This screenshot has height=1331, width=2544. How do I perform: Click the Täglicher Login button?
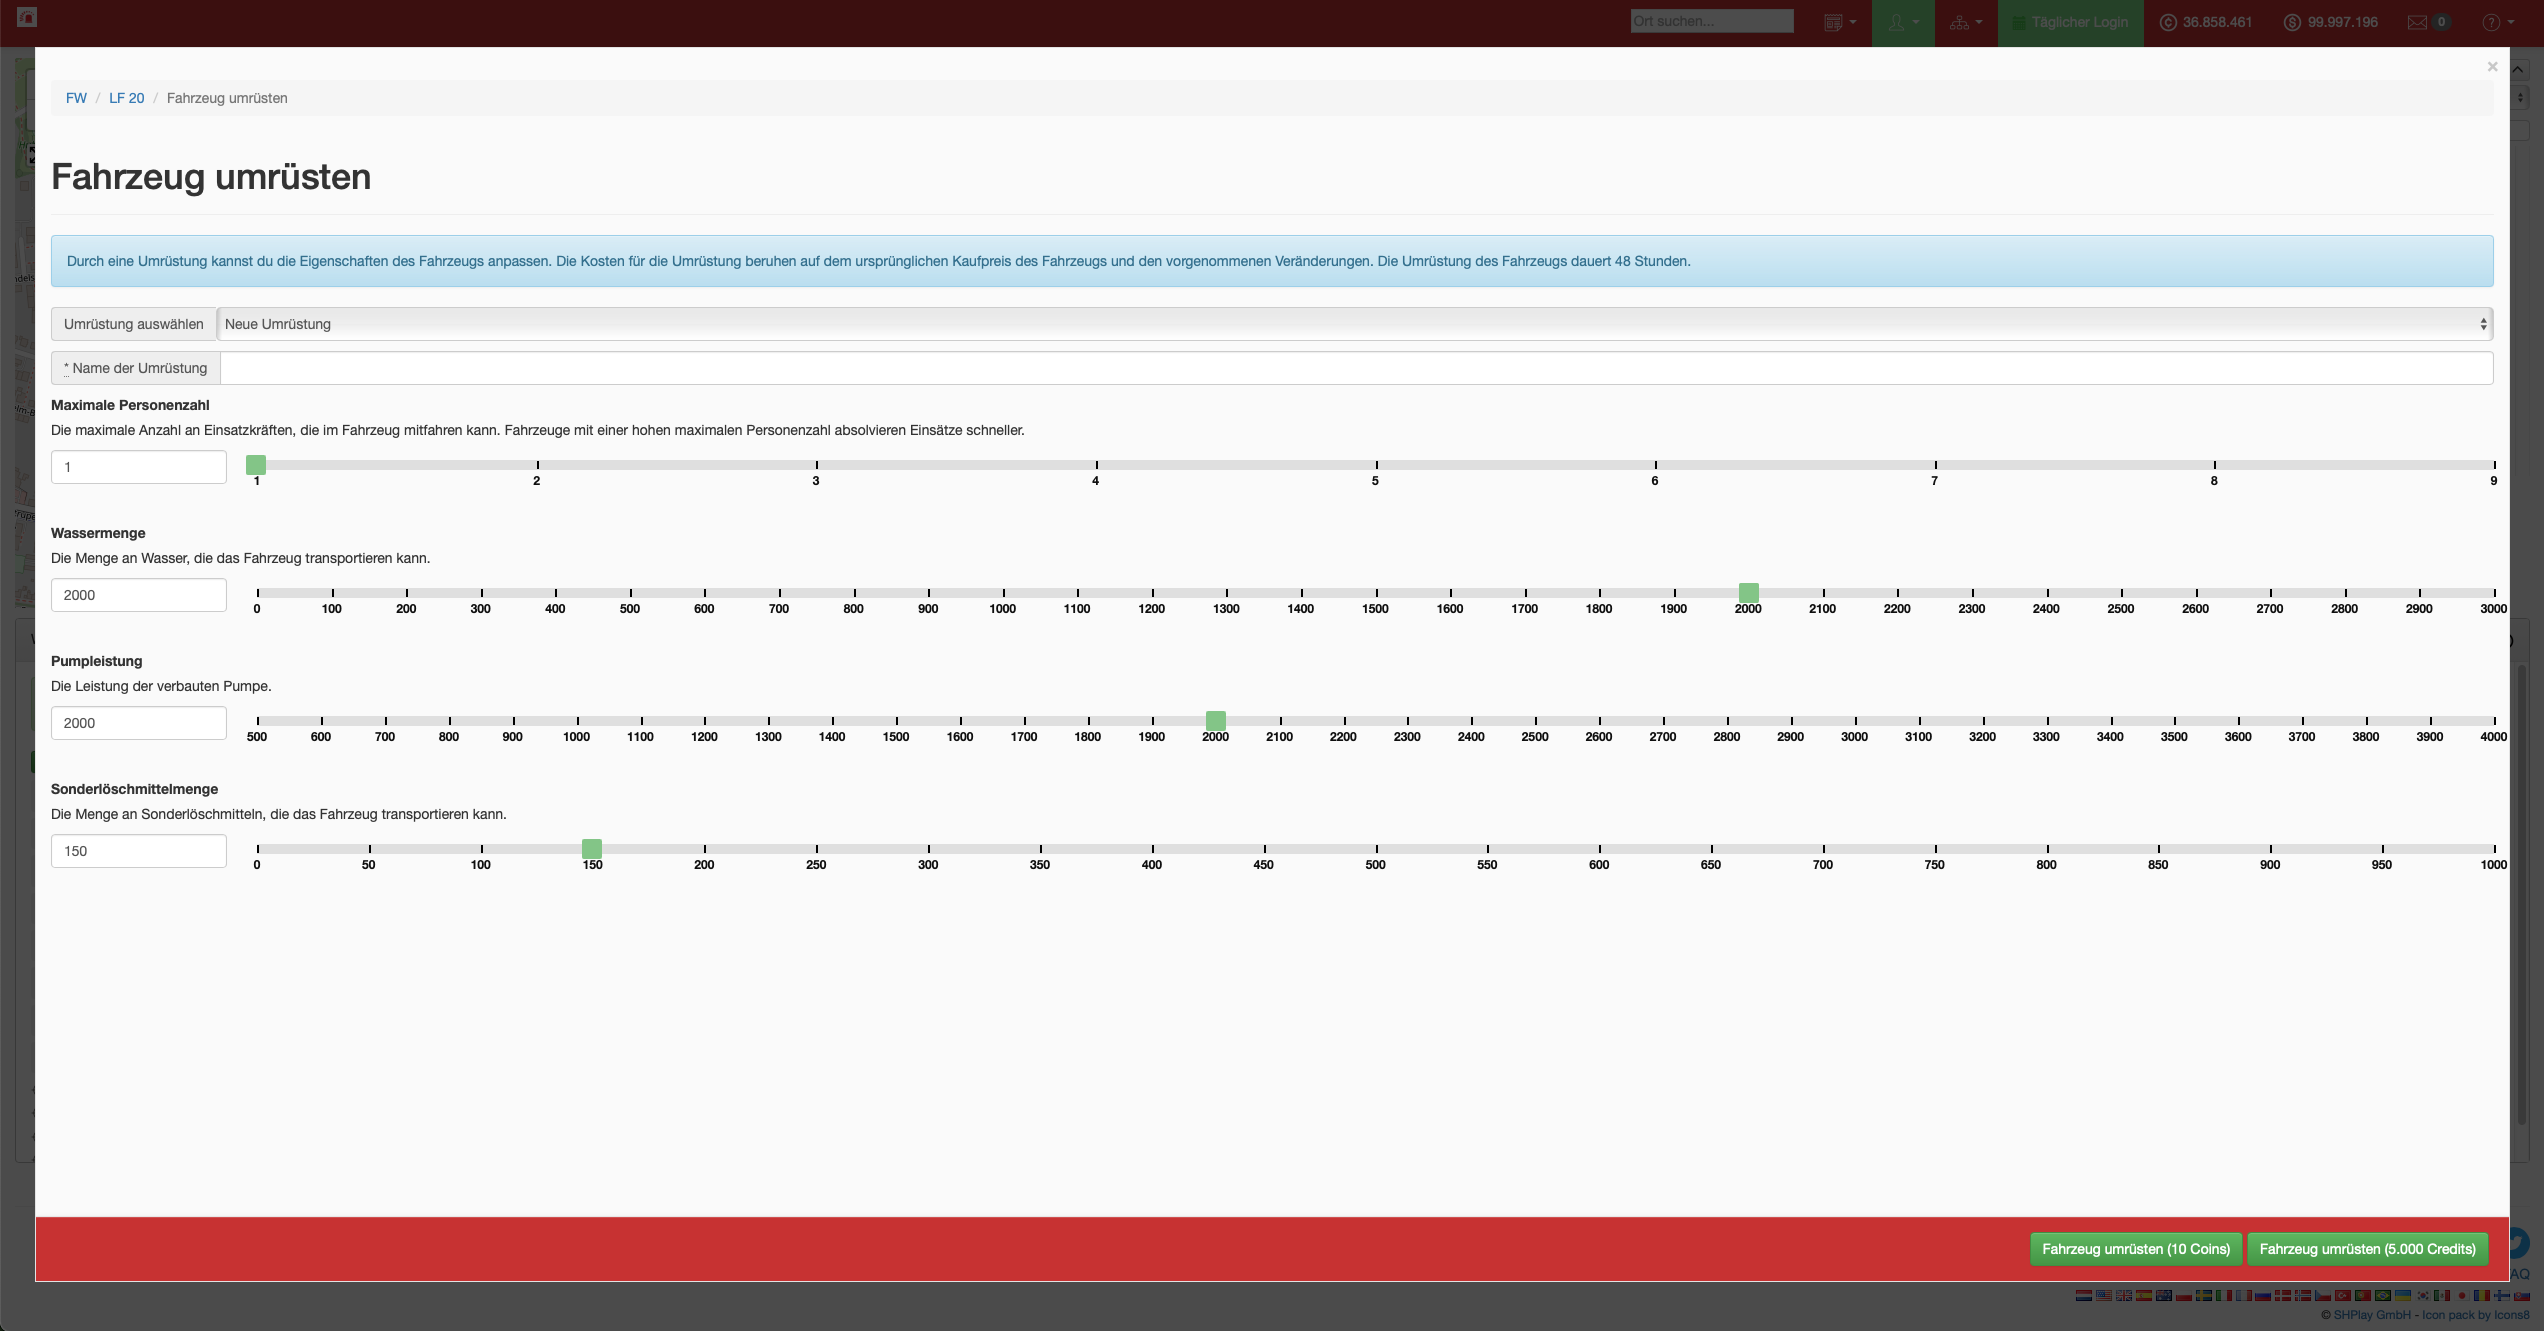click(2071, 22)
